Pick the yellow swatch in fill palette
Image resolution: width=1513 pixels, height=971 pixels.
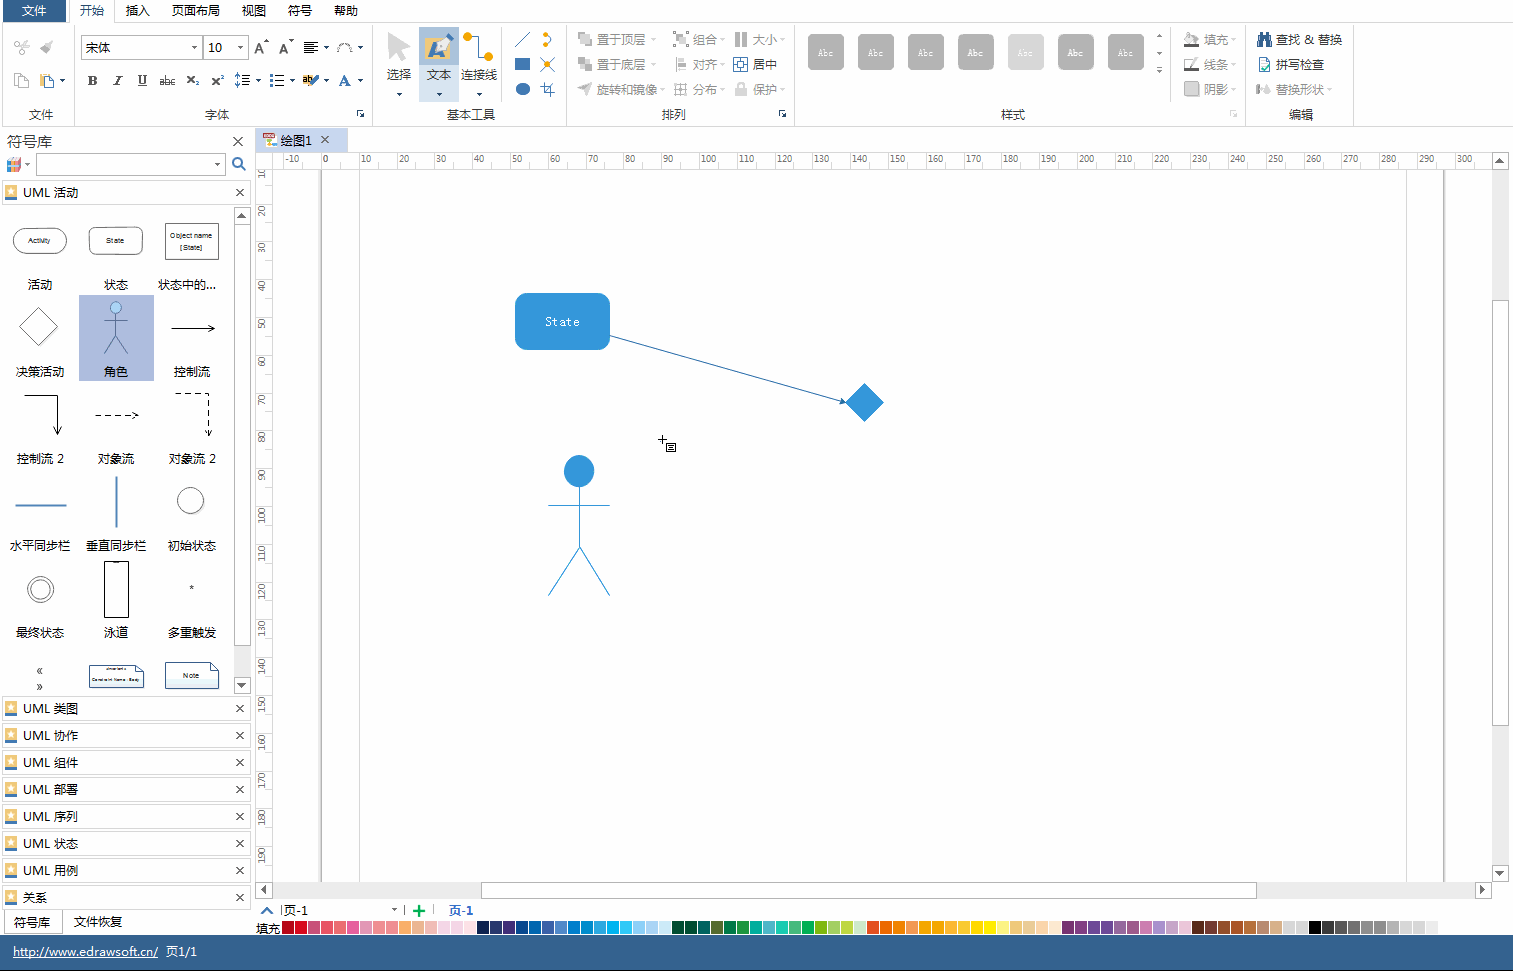(x=990, y=928)
